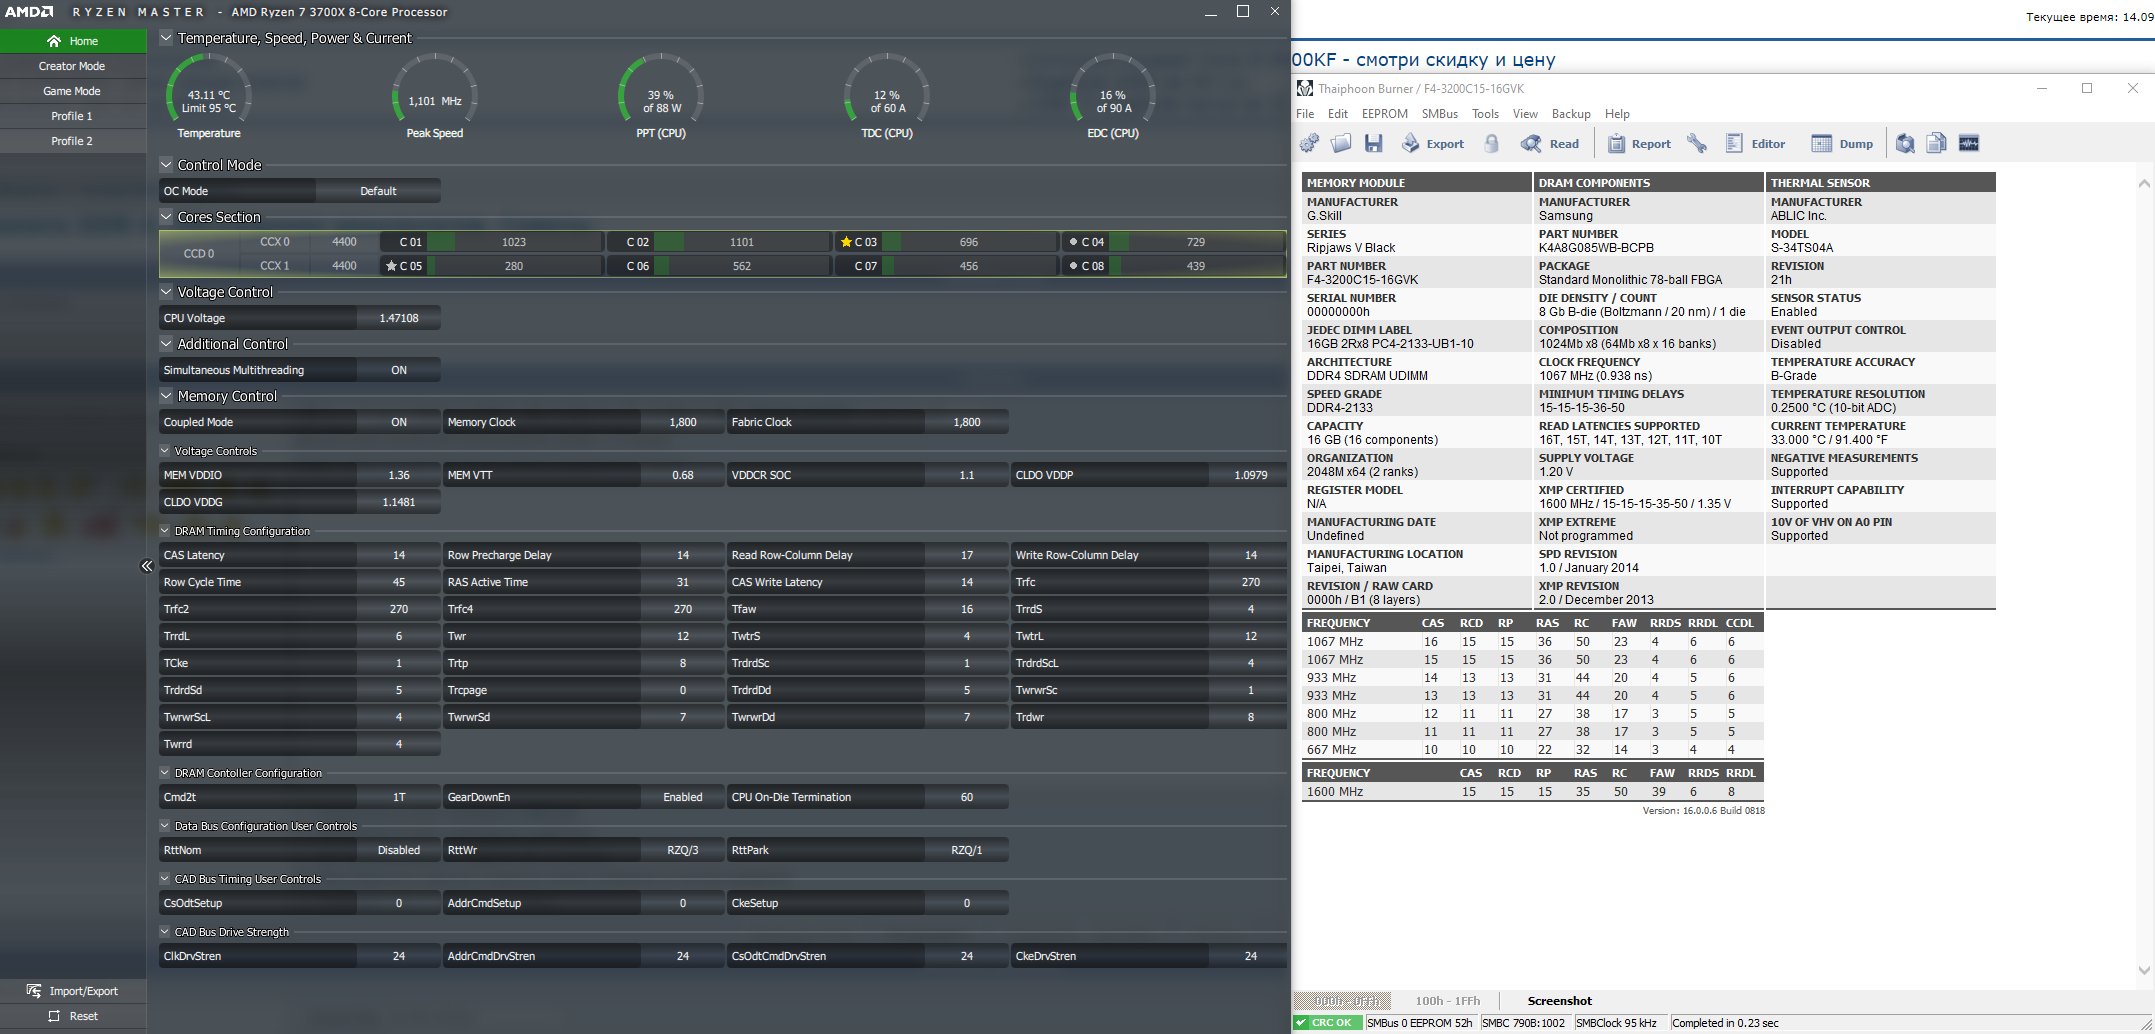
Task: Open the RttNom Disabled selector
Action: tap(399, 850)
